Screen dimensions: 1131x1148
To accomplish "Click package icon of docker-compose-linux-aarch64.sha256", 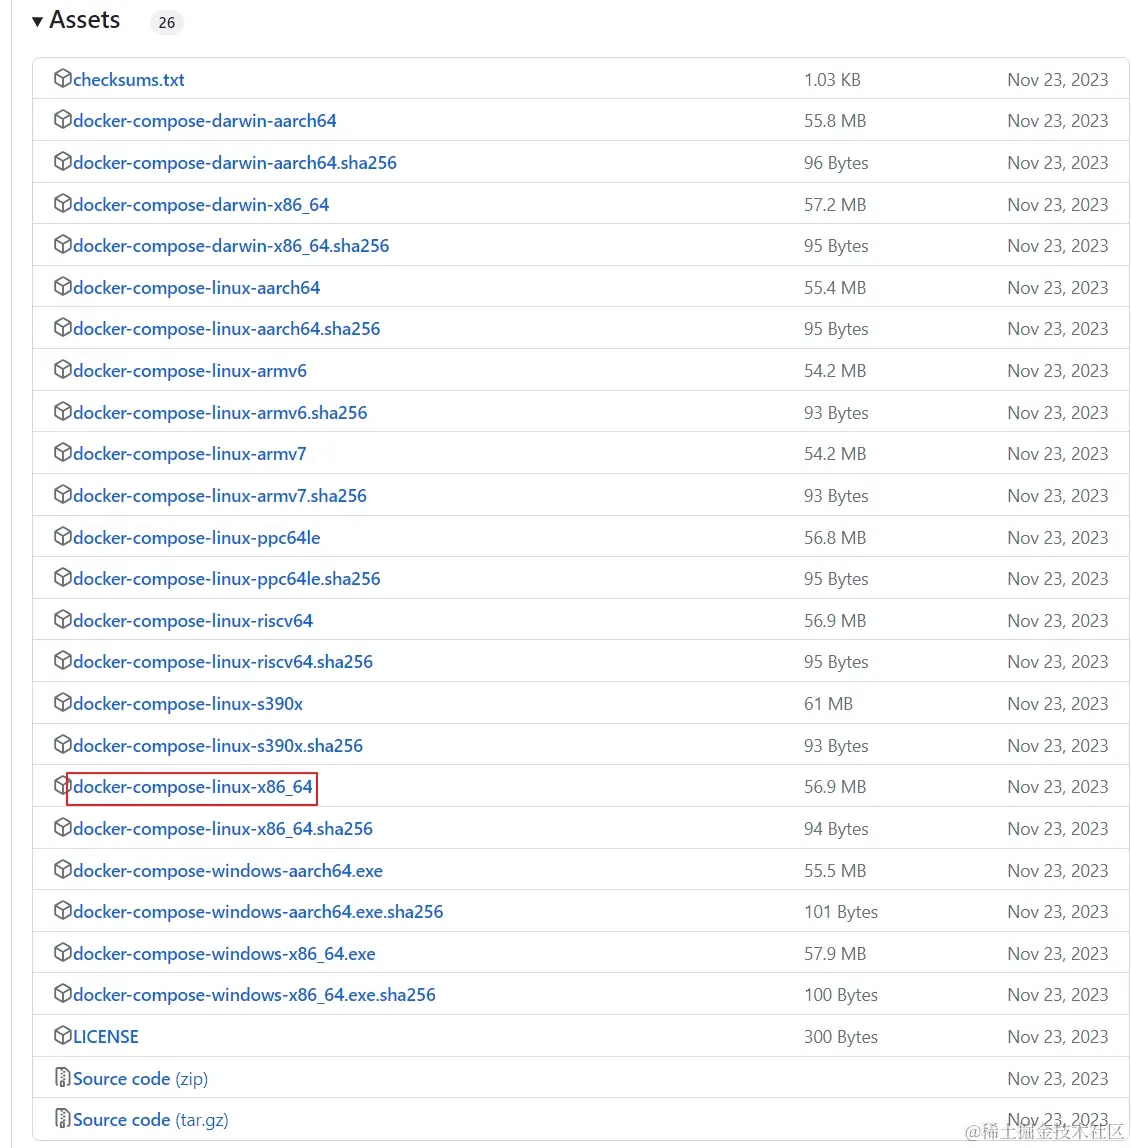I will (63, 327).
